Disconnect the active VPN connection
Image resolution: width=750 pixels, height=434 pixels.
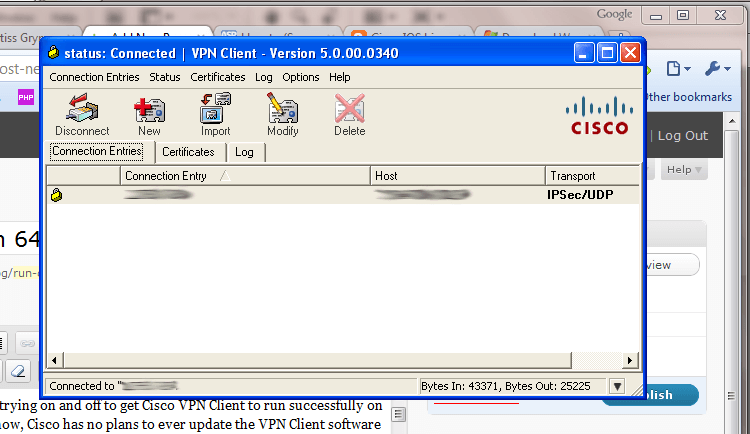click(82, 115)
